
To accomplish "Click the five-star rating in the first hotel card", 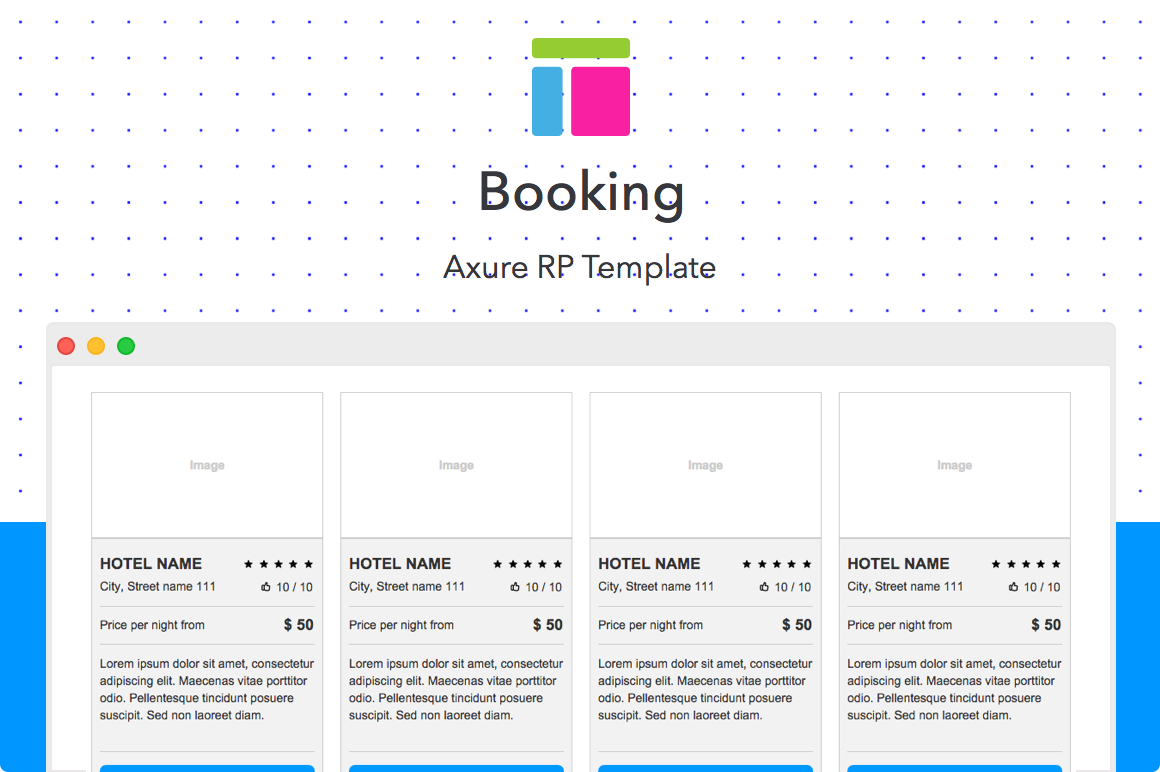I will click(x=278, y=564).
